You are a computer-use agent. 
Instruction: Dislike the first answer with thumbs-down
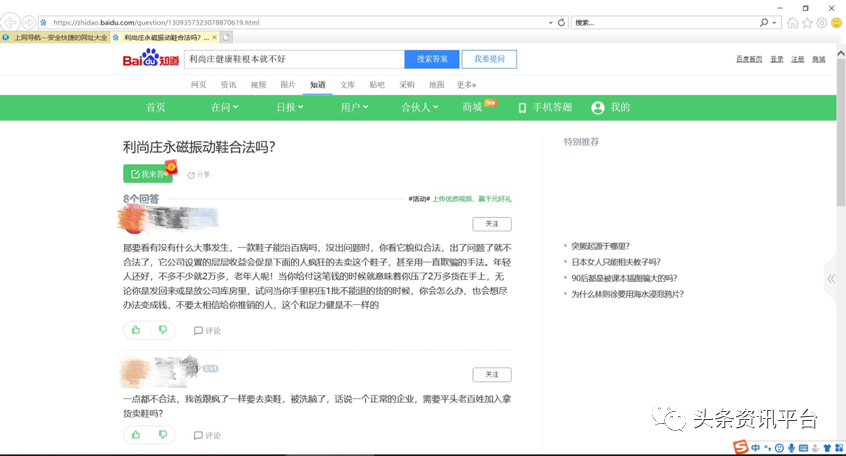(162, 330)
